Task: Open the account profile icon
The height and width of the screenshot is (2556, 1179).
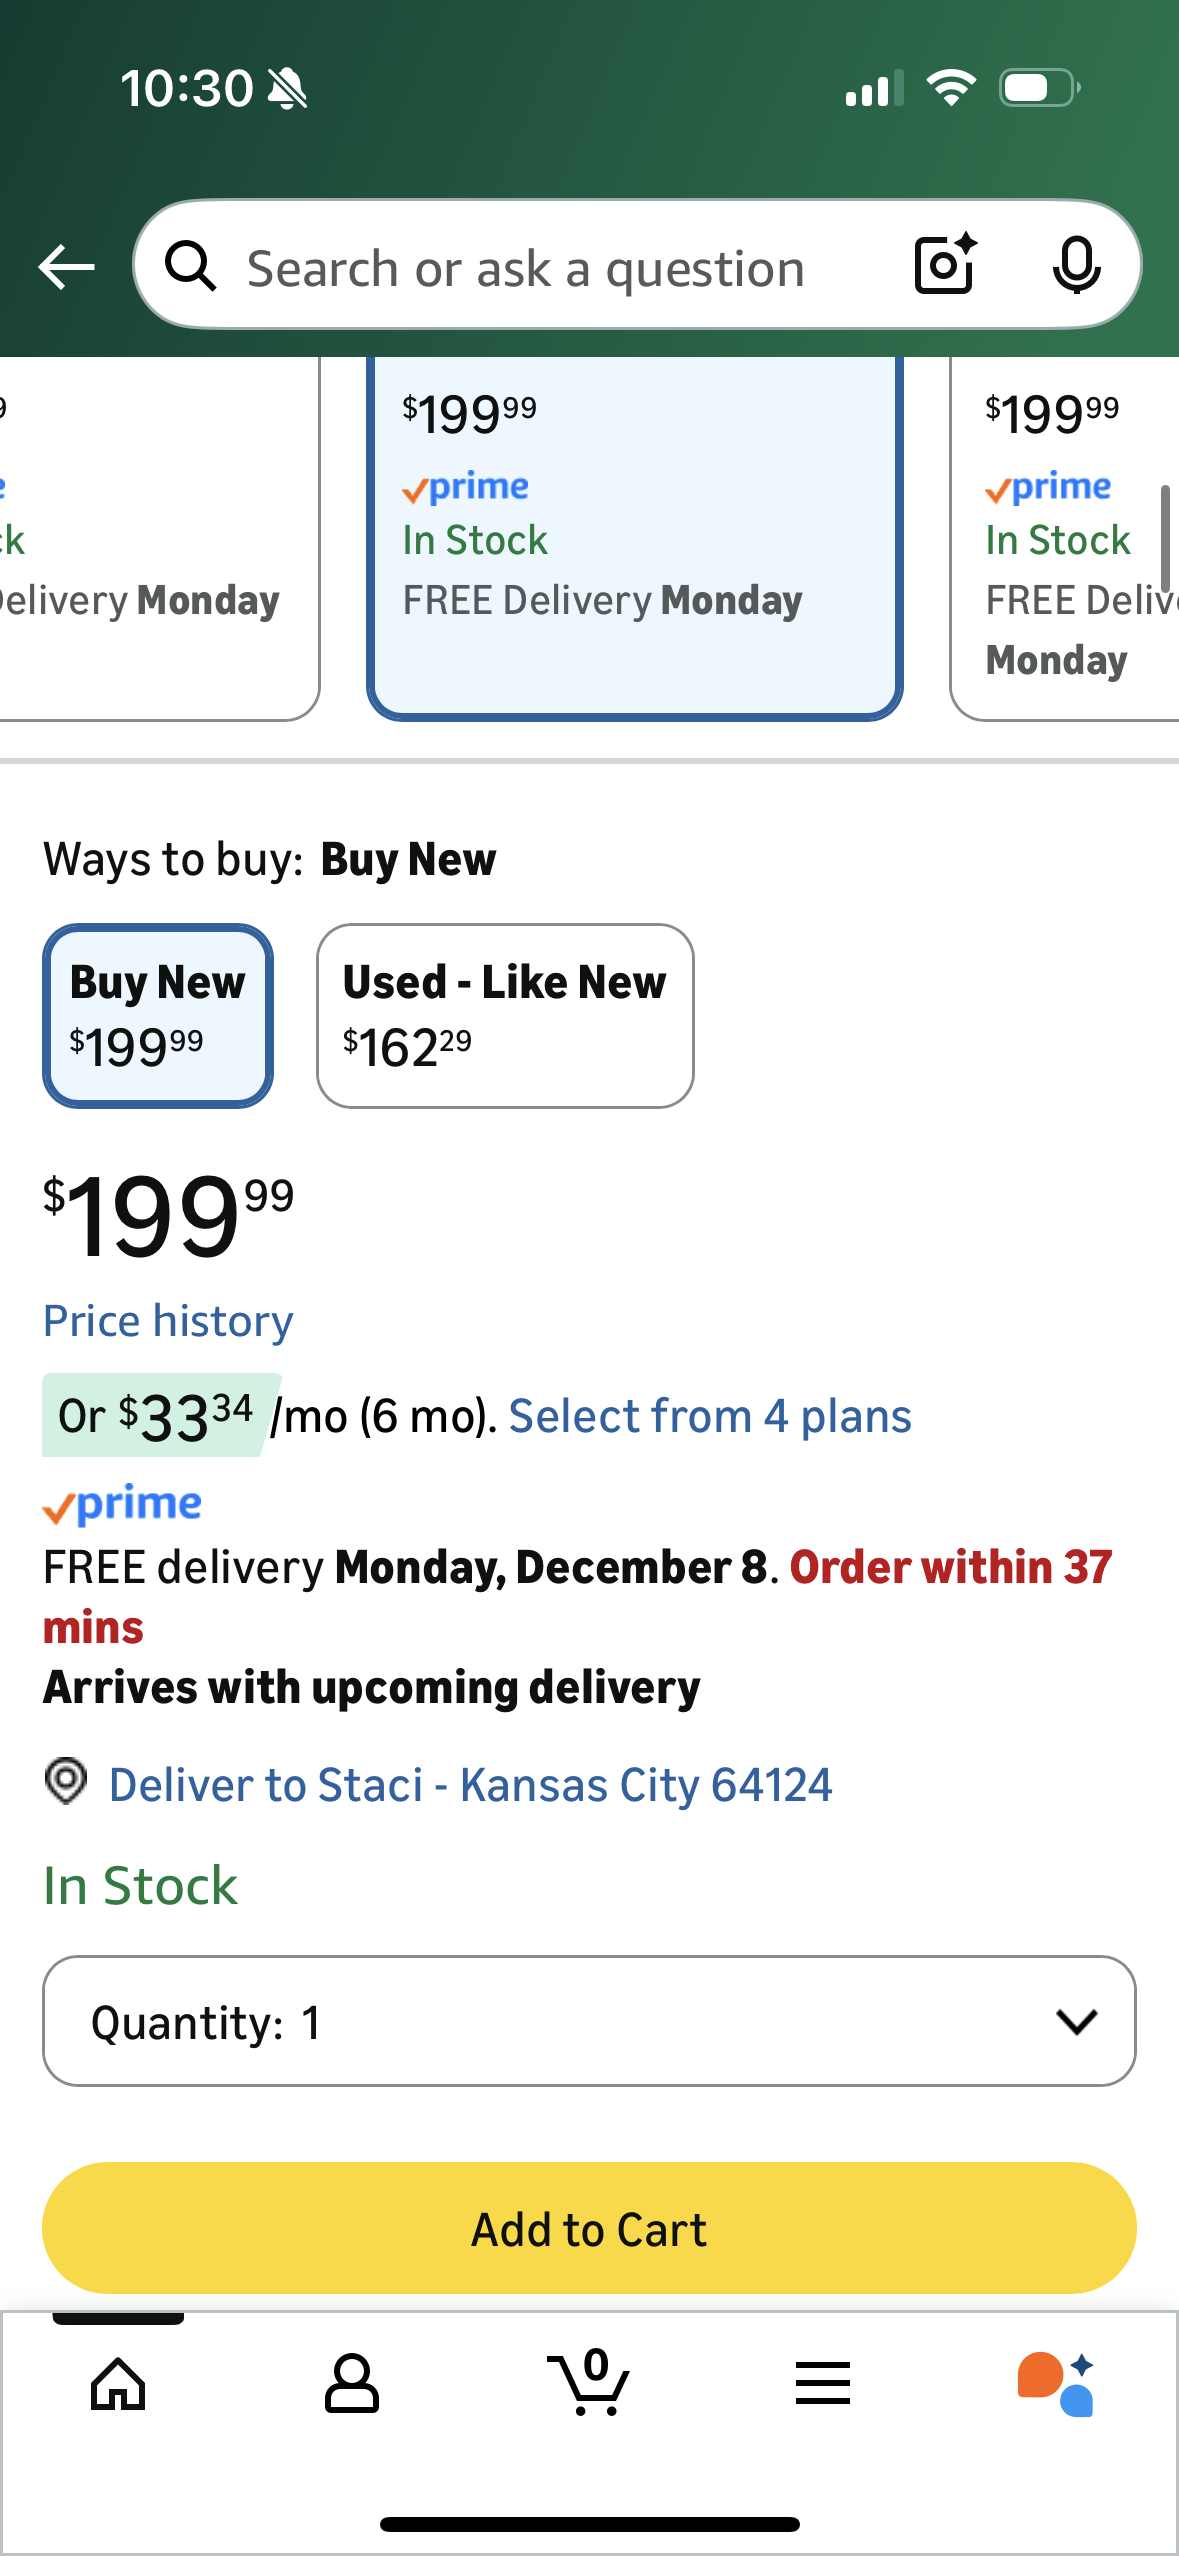Action: [x=352, y=2384]
